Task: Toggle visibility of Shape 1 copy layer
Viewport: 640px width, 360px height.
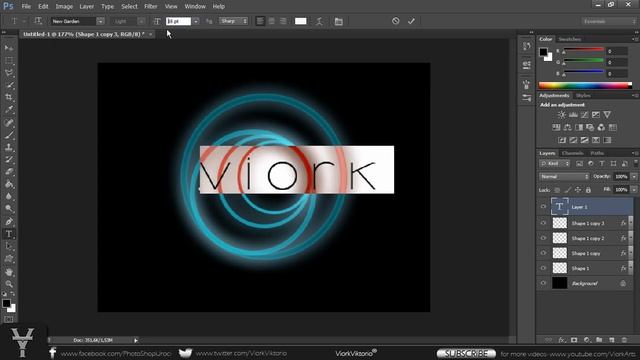Action: coord(543,253)
